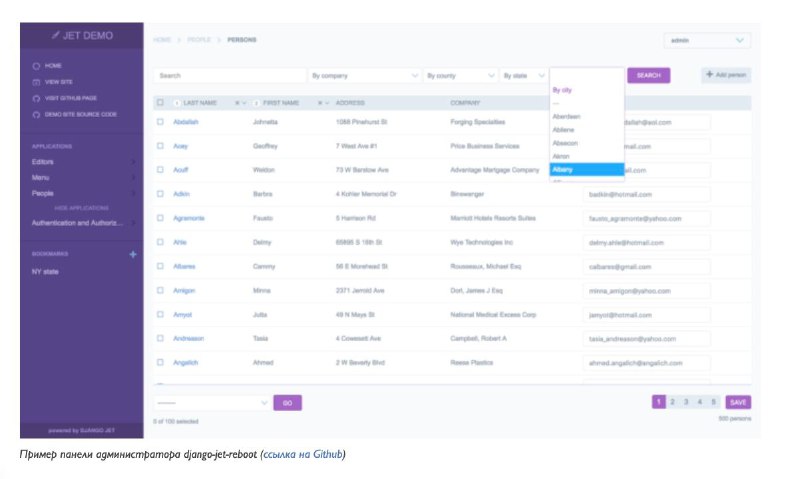Select the blank dash option in city list
The height and width of the screenshot is (479, 800).
point(587,103)
